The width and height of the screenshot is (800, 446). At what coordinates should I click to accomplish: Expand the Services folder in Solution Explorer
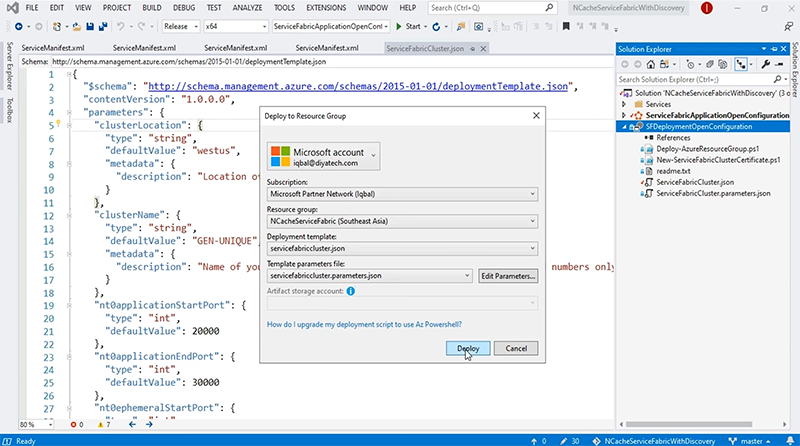623,104
